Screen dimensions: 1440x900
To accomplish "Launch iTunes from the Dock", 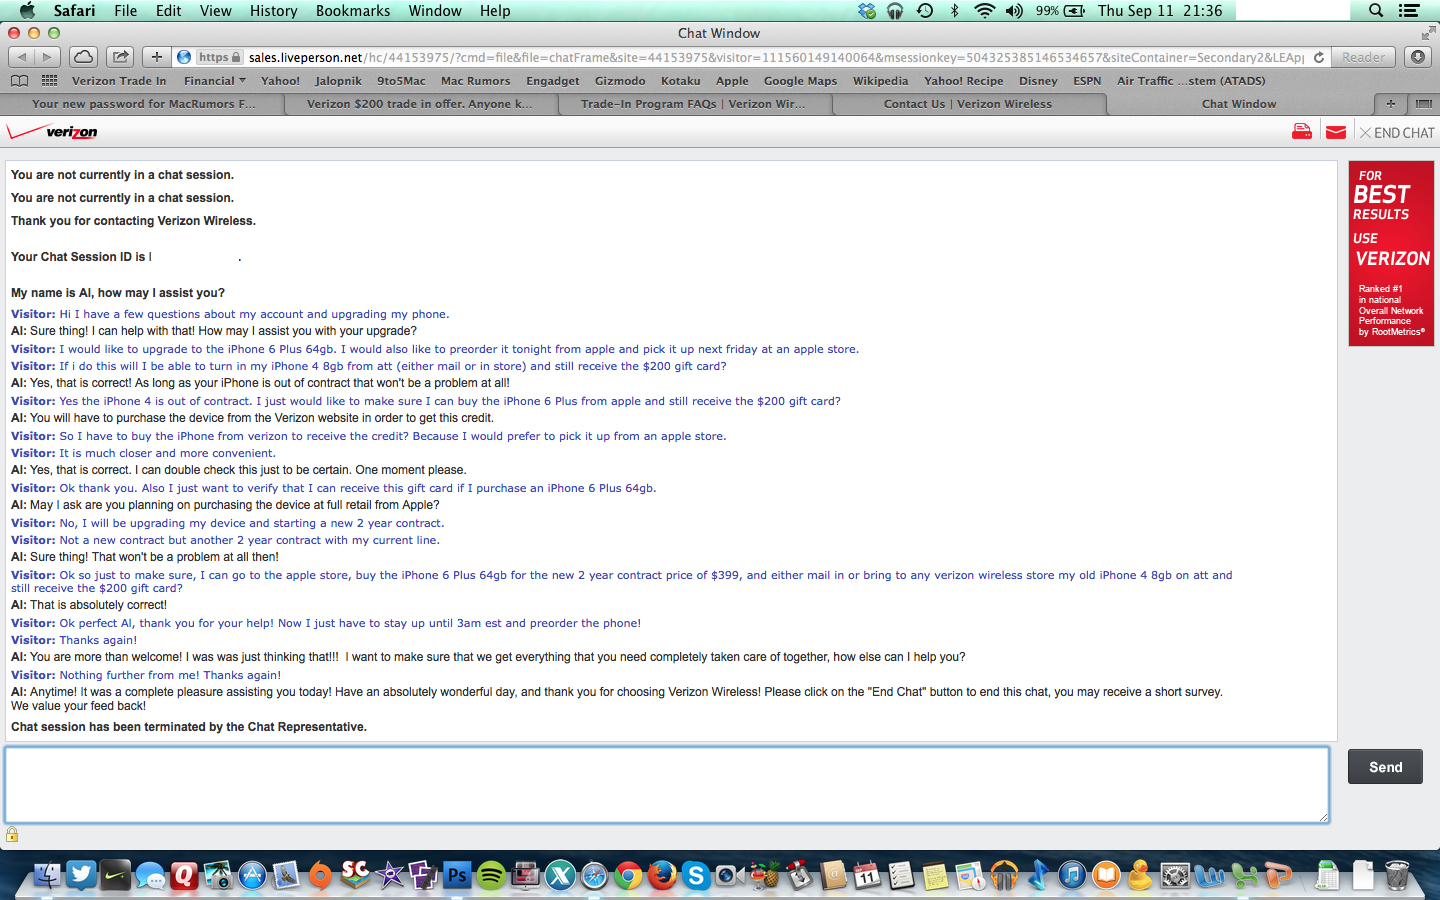I will click(1072, 876).
